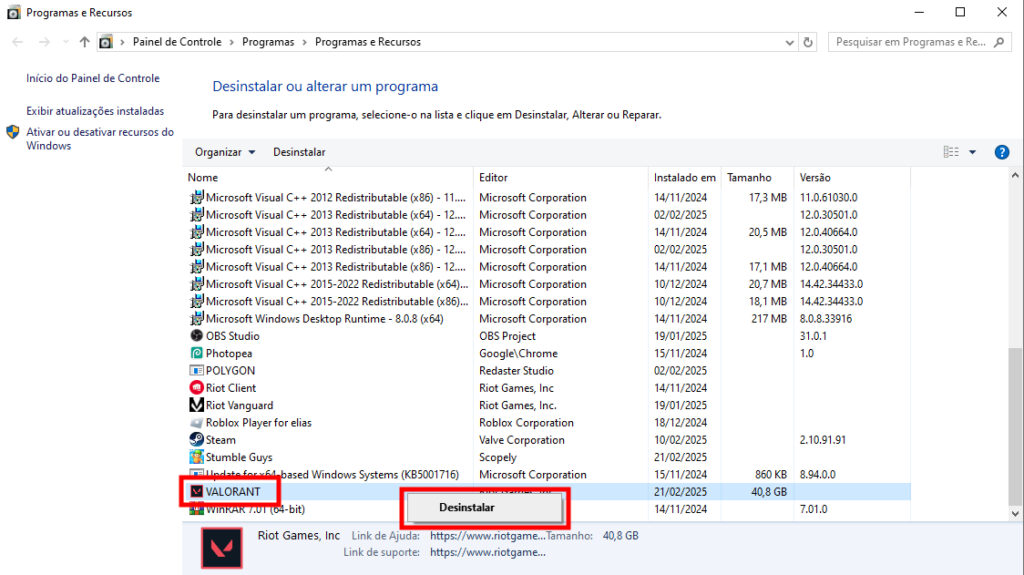
Task: Go up one folder level arrow
Action: point(84,42)
